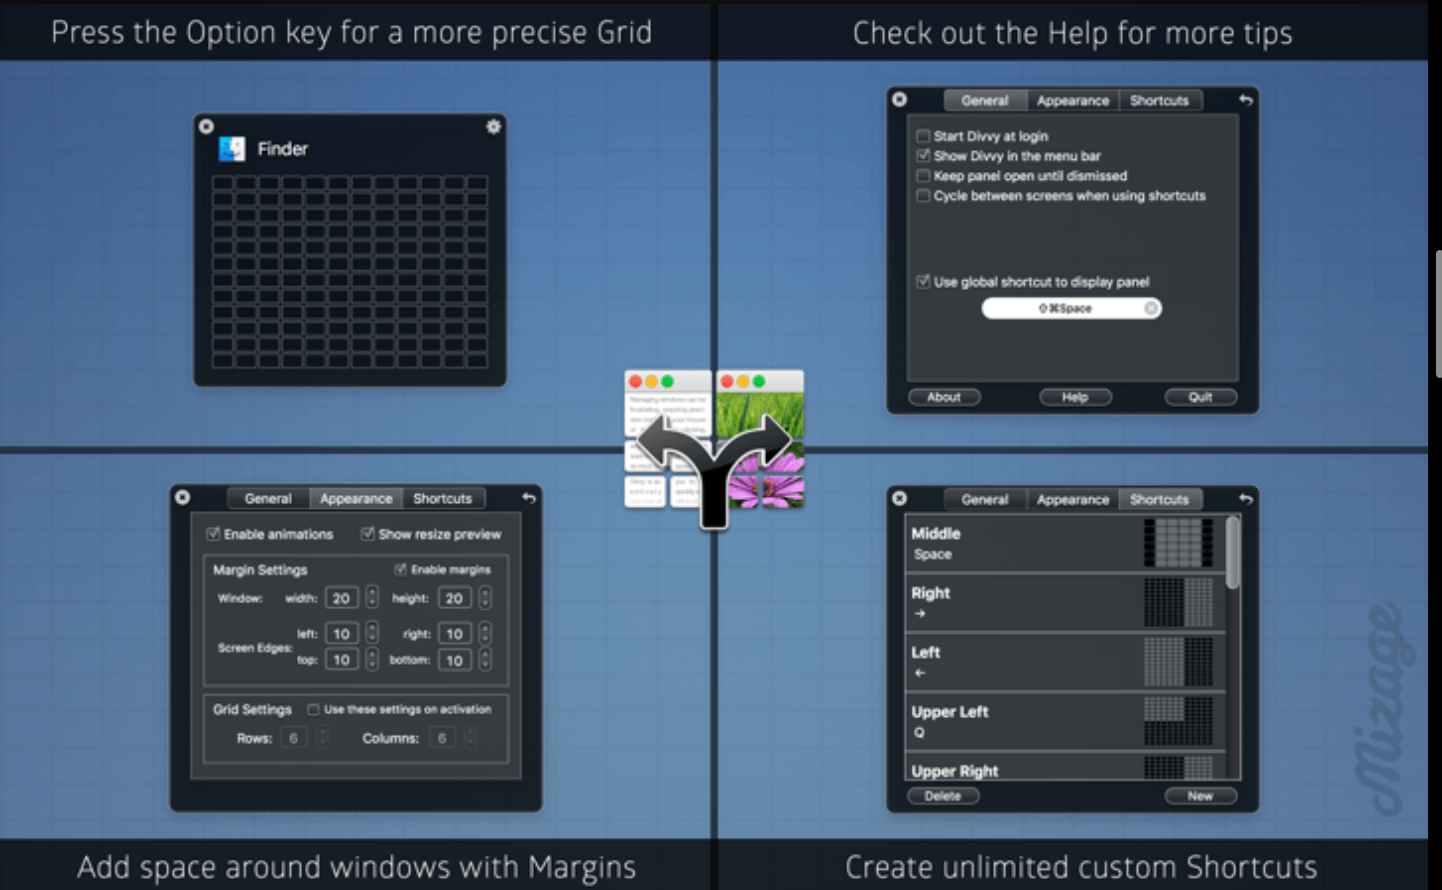Switch to General tab in the shortcuts list panel
This screenshot has width=1442, height=890.
985,499
